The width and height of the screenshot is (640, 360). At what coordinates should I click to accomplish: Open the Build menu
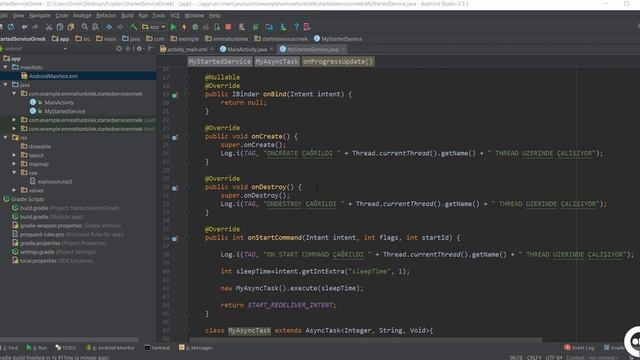(x=127, y=16)
